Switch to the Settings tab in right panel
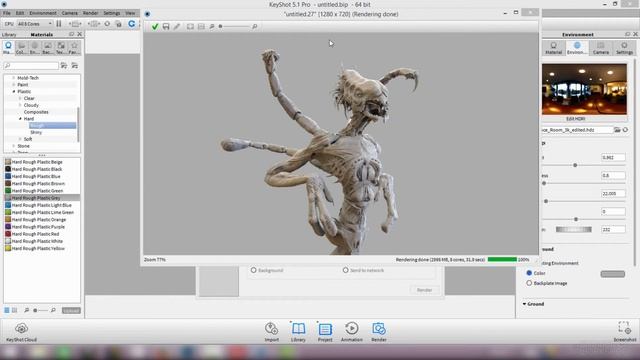This screenshot has width=640, height=360. [x=624, y=48]
